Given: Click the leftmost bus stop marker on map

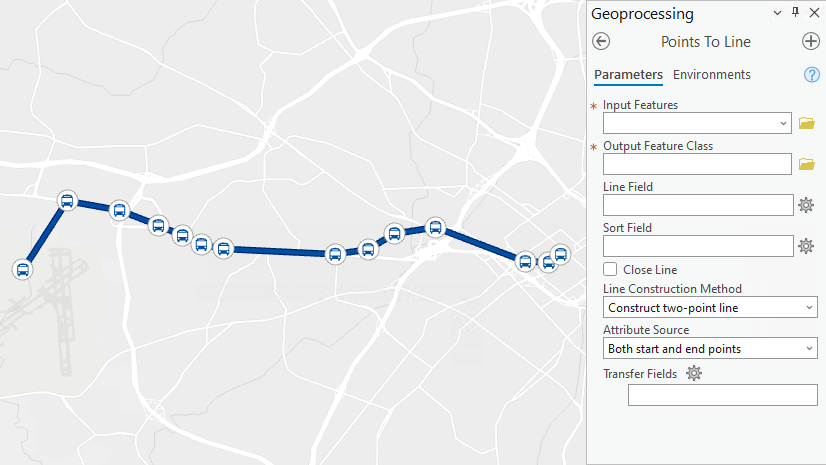Looking at the screenshot, I should click(23, 269).
